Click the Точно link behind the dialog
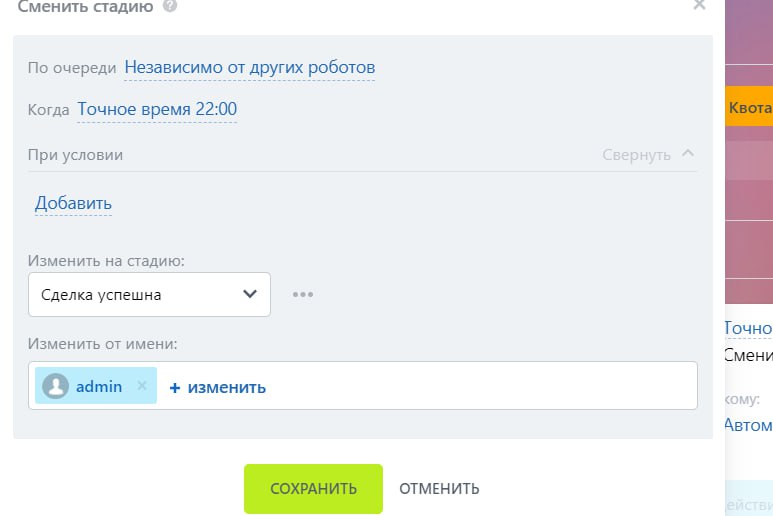 pos(748,328)
